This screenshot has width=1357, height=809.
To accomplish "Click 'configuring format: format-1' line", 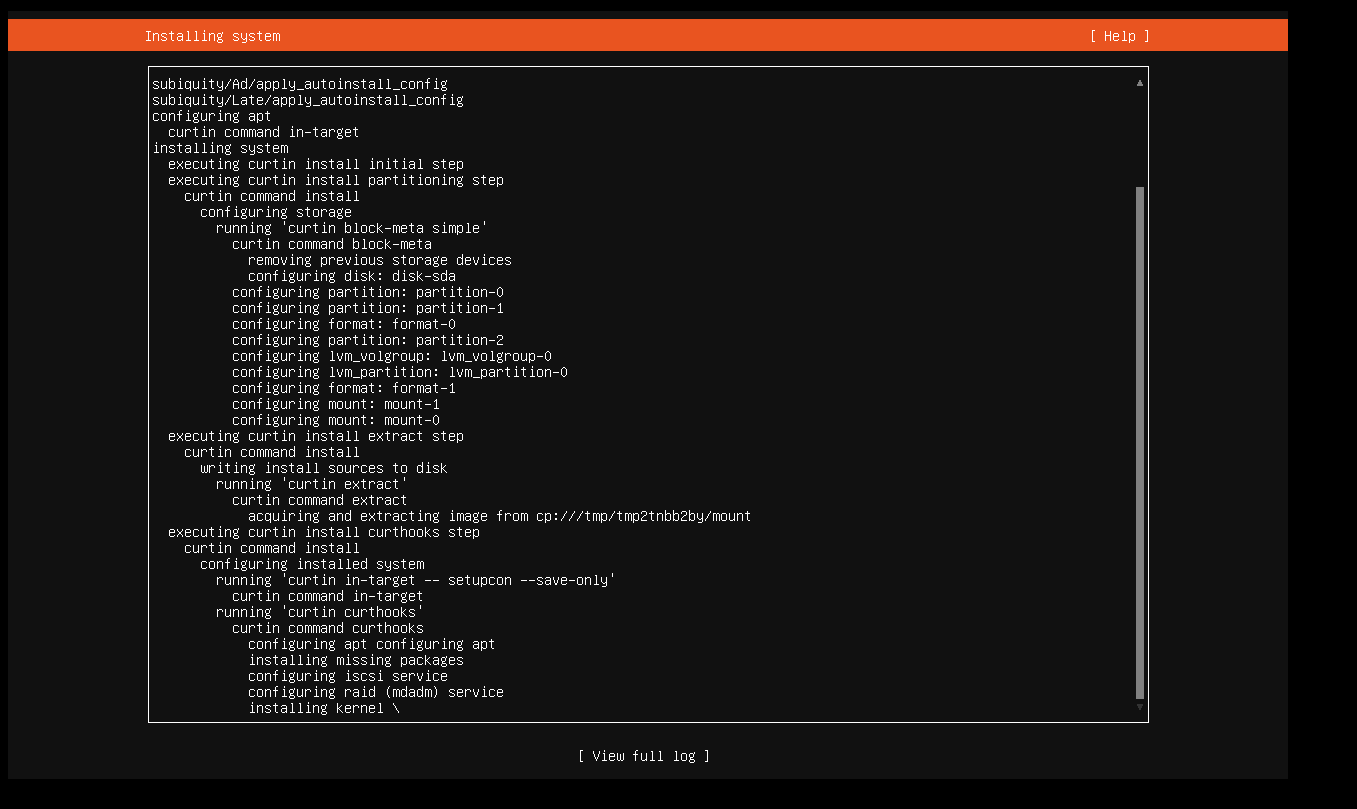I will (344, 388).
